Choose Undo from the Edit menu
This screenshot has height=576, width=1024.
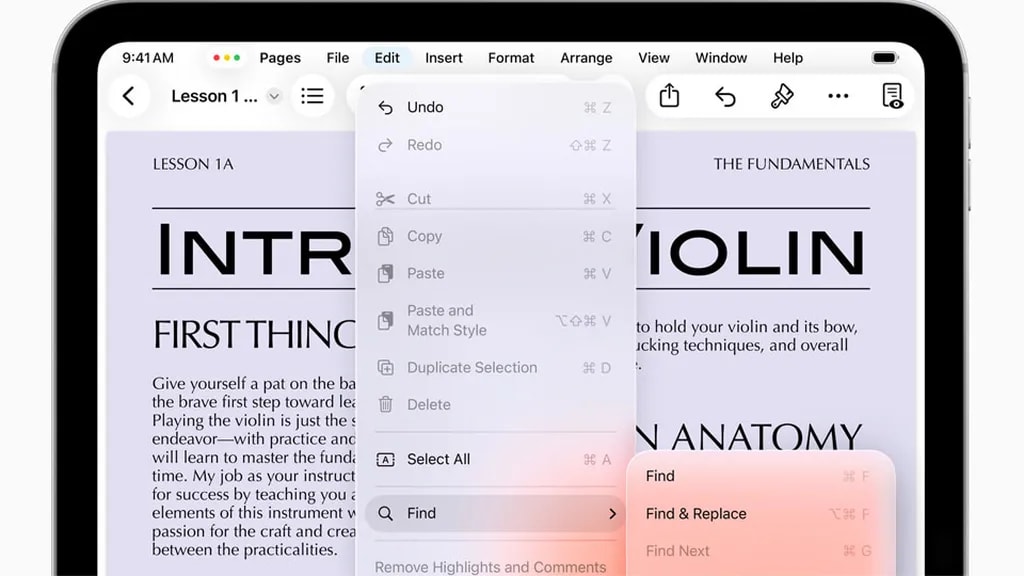(x=425, y=107)
